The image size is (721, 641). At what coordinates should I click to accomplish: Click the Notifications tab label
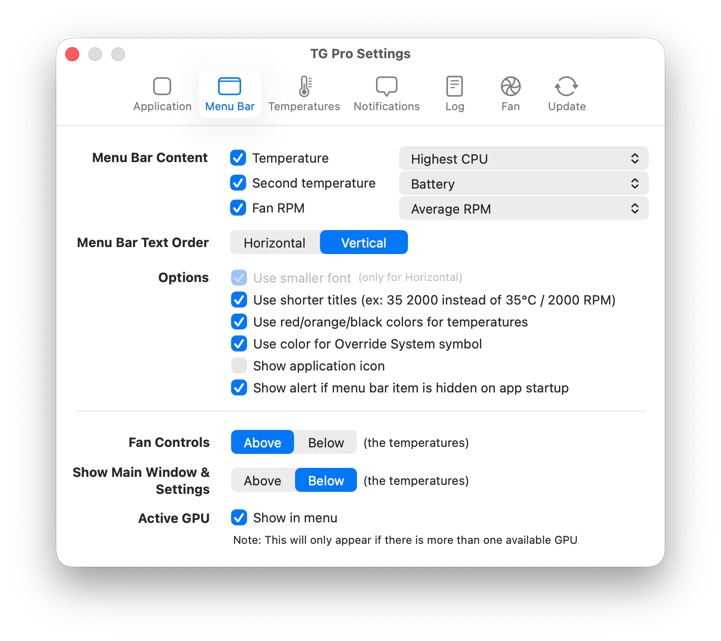coord(386,106)
